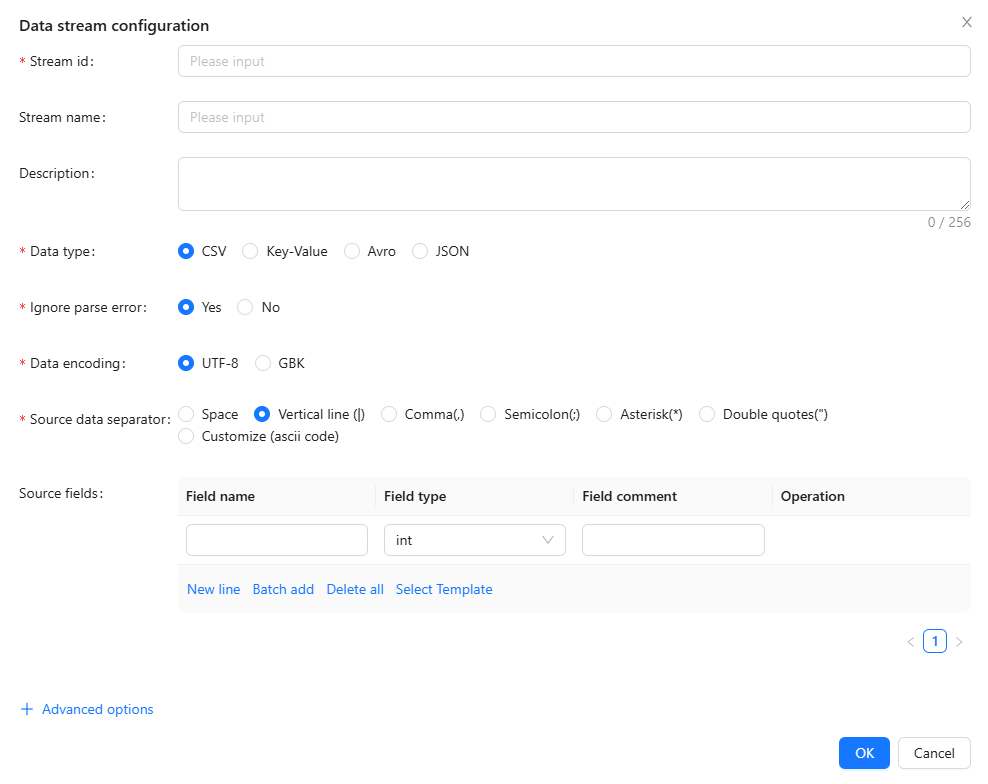
Task: Go to previous page of source fields
Action: click(x=911, y=642)
